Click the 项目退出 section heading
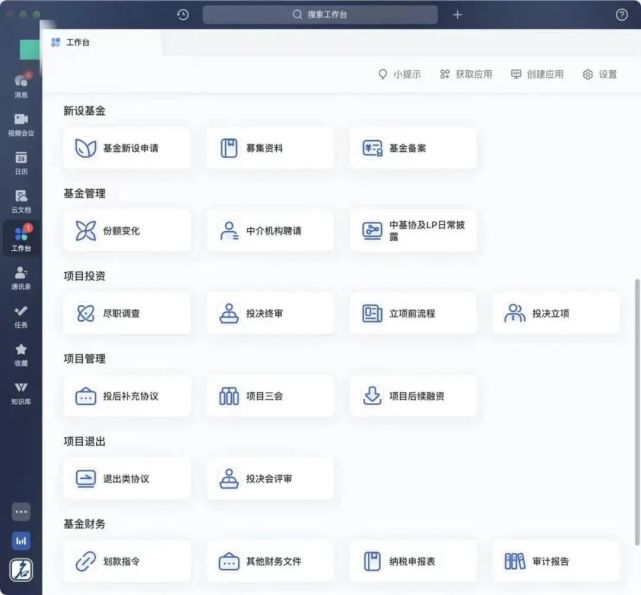The width and height of the screenshot is (641, 595). tap(84, 441)
